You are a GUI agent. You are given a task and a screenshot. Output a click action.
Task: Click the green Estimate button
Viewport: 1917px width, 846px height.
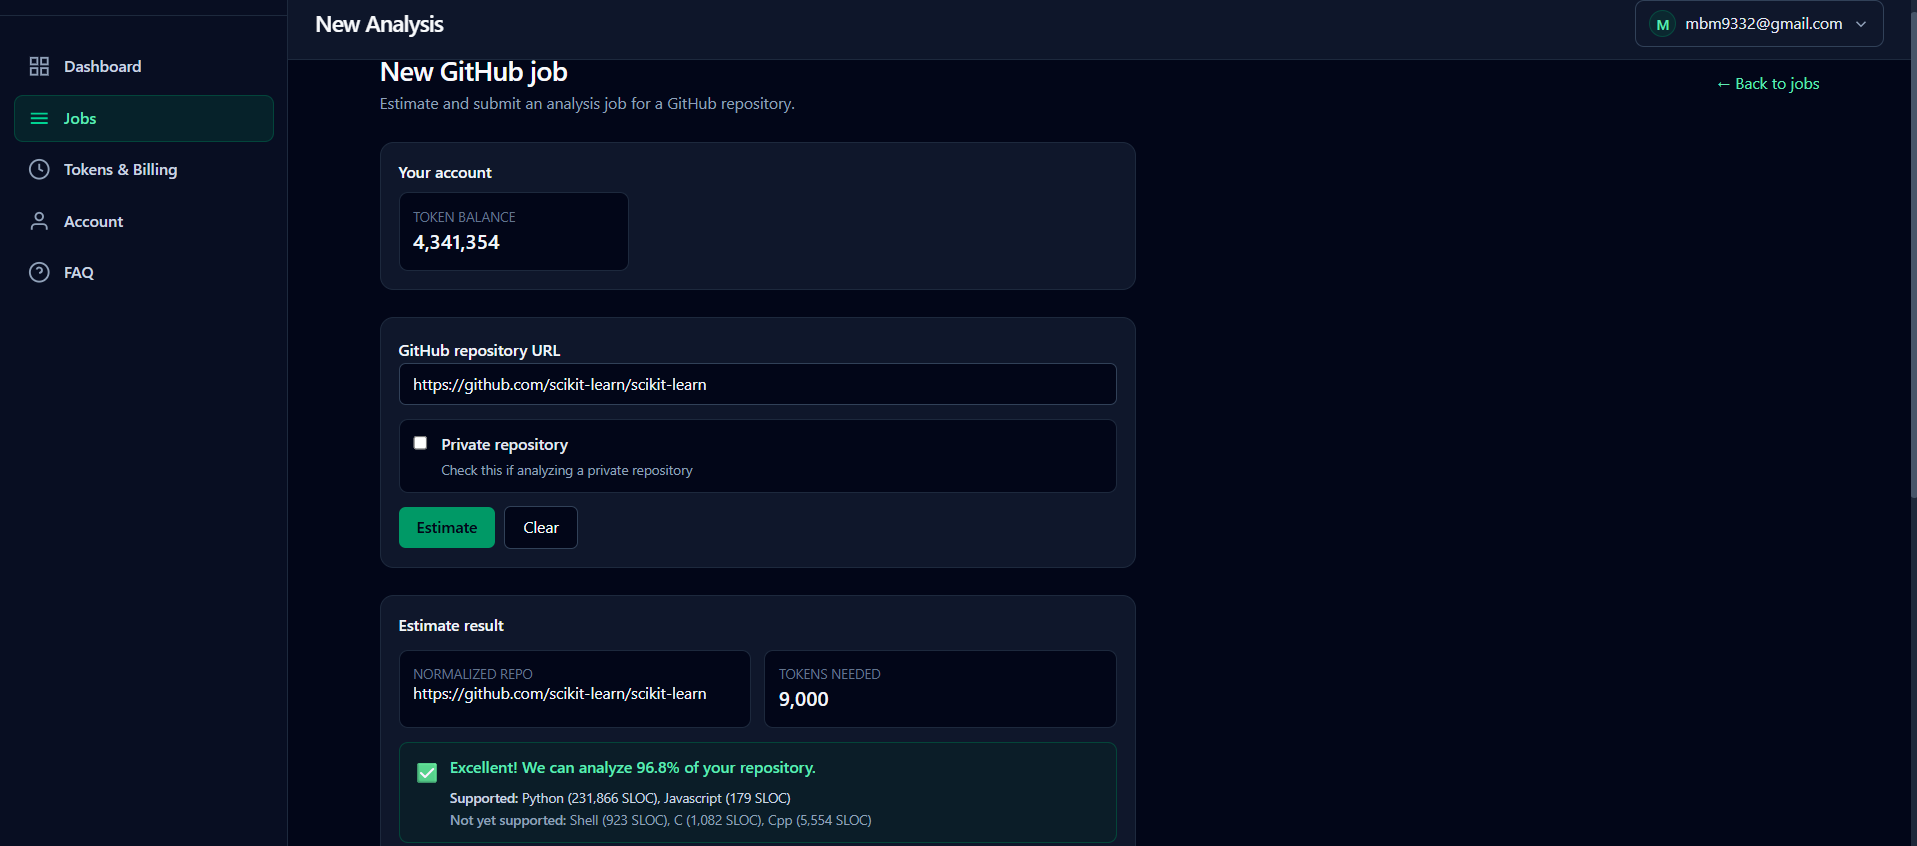click(x=447, y=527)
